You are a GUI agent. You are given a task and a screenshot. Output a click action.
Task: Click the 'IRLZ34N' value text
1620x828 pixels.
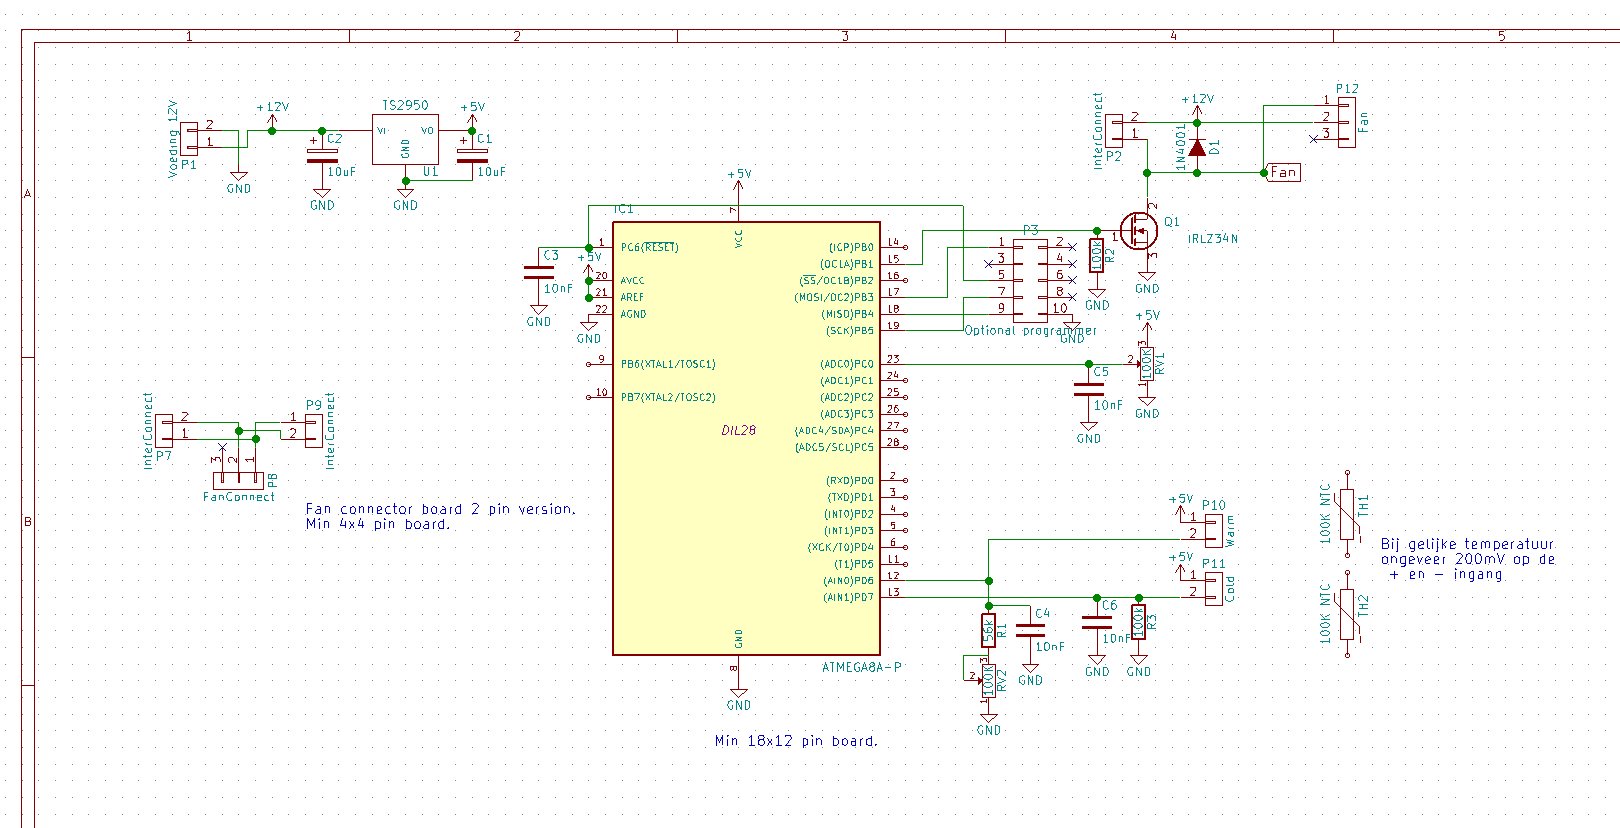1213,239
